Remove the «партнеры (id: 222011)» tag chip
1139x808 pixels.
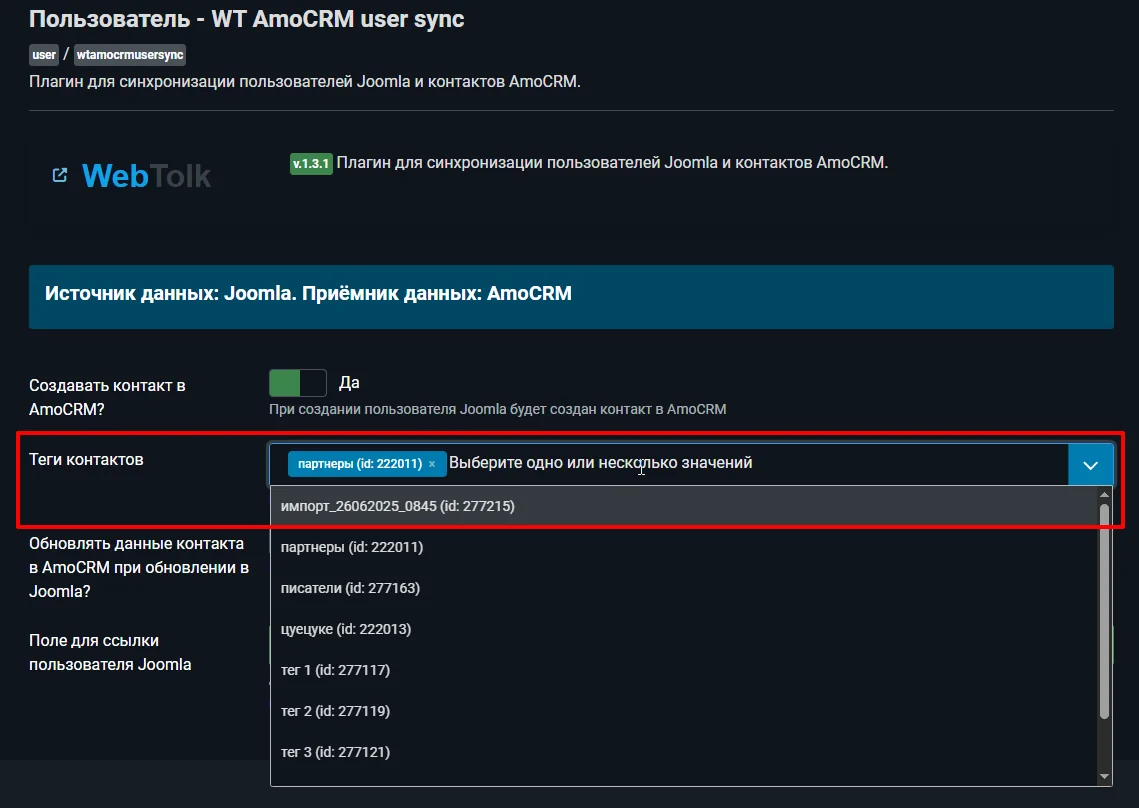click(x=431, y=464)
